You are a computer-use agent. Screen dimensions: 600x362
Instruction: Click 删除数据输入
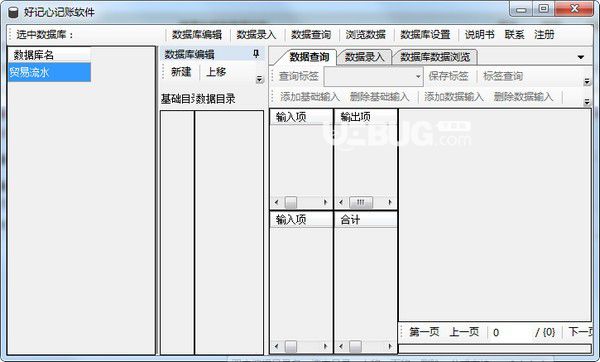(x=523, y=97)
